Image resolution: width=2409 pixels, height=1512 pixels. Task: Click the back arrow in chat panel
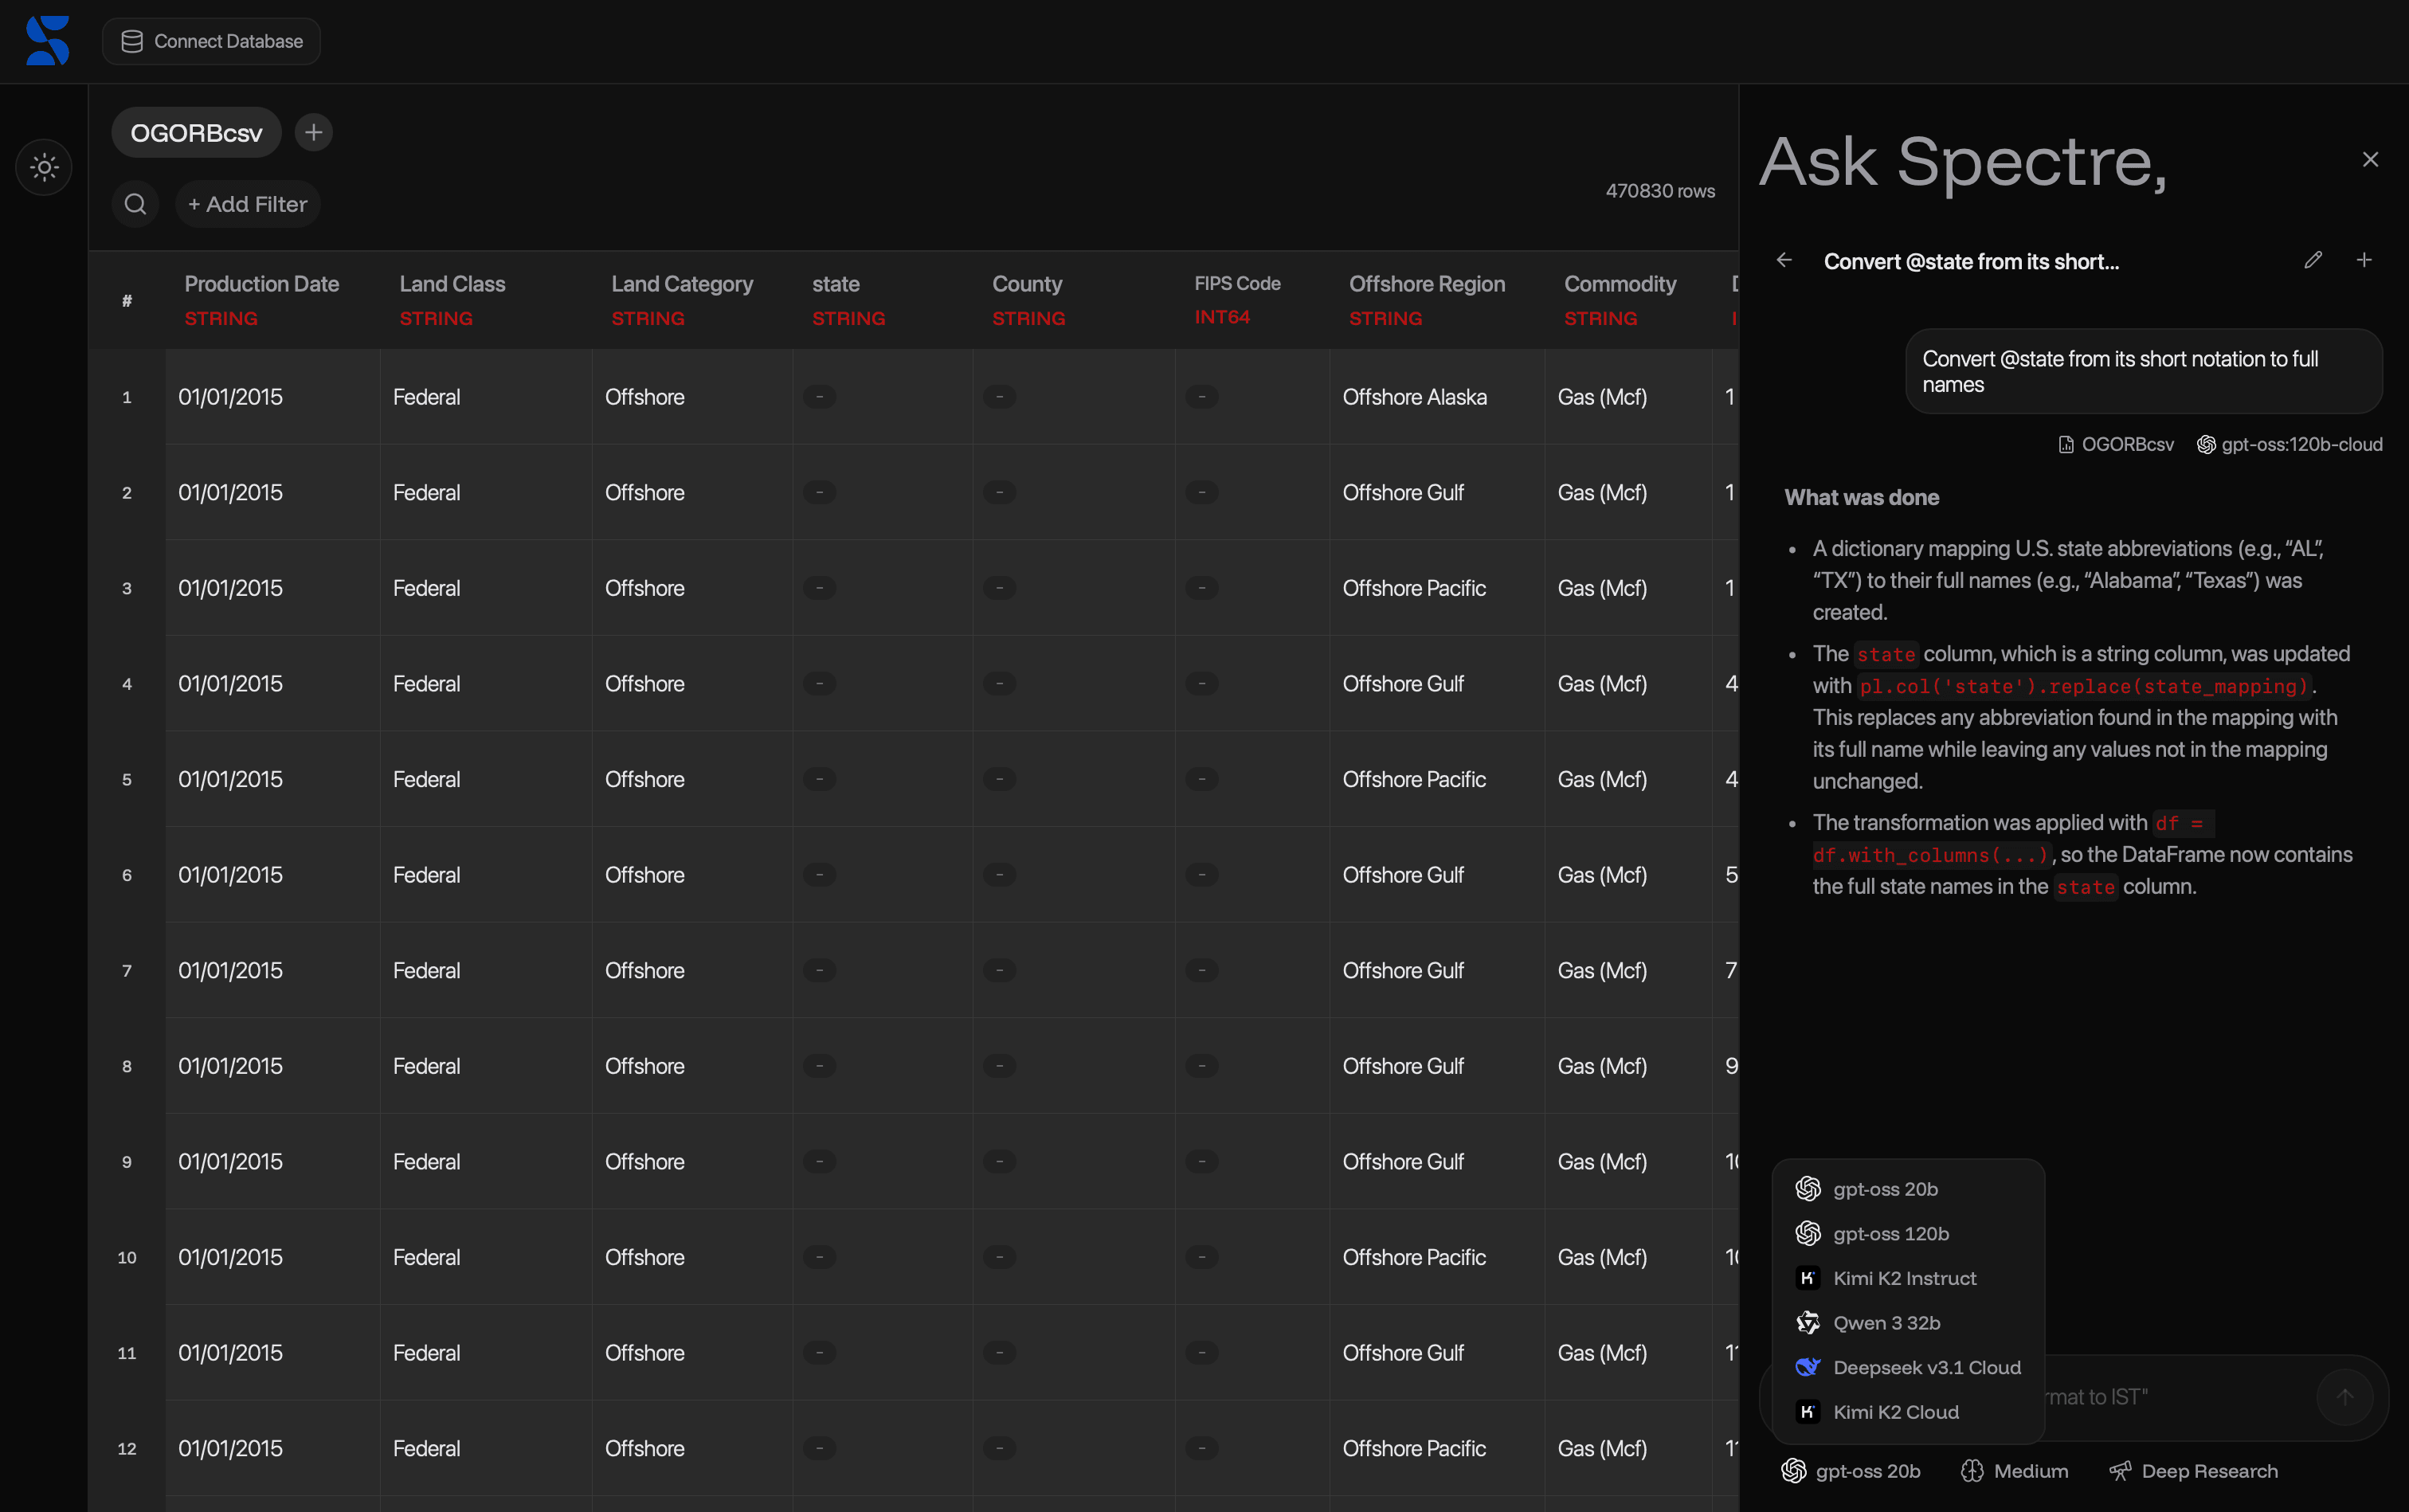(1784, 261)
